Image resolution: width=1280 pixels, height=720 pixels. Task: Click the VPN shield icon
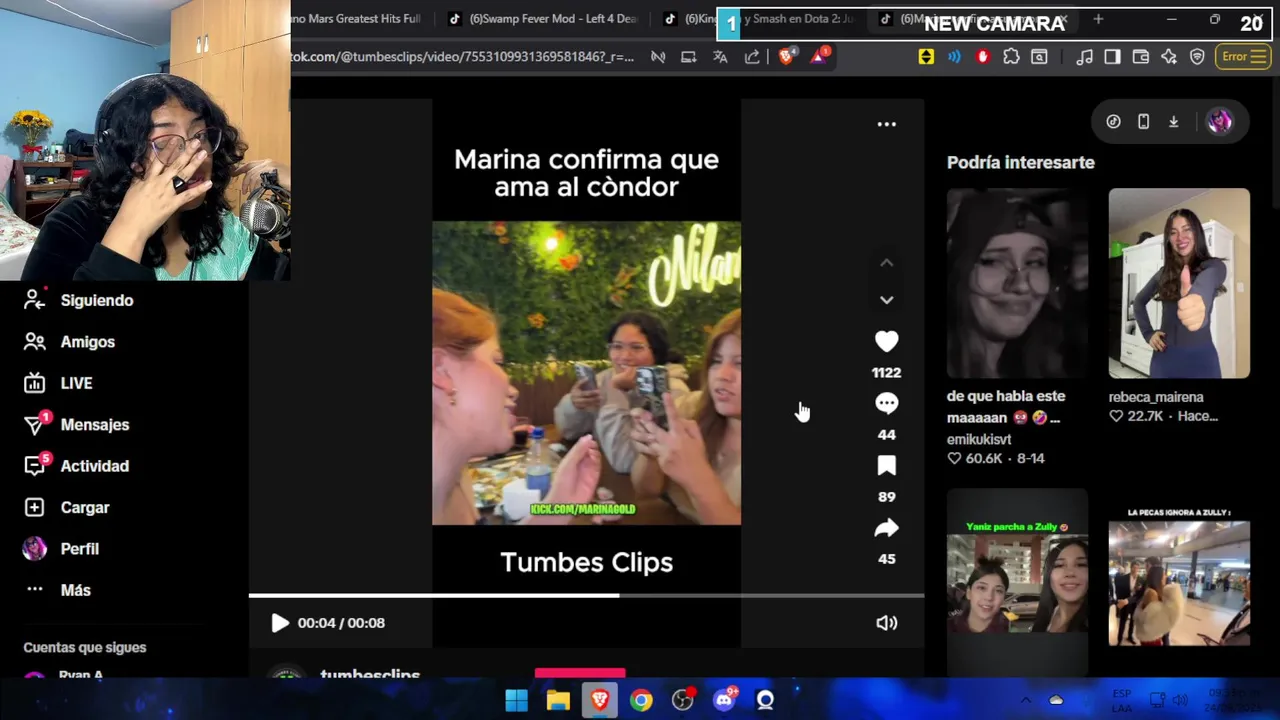[1197, 57]
